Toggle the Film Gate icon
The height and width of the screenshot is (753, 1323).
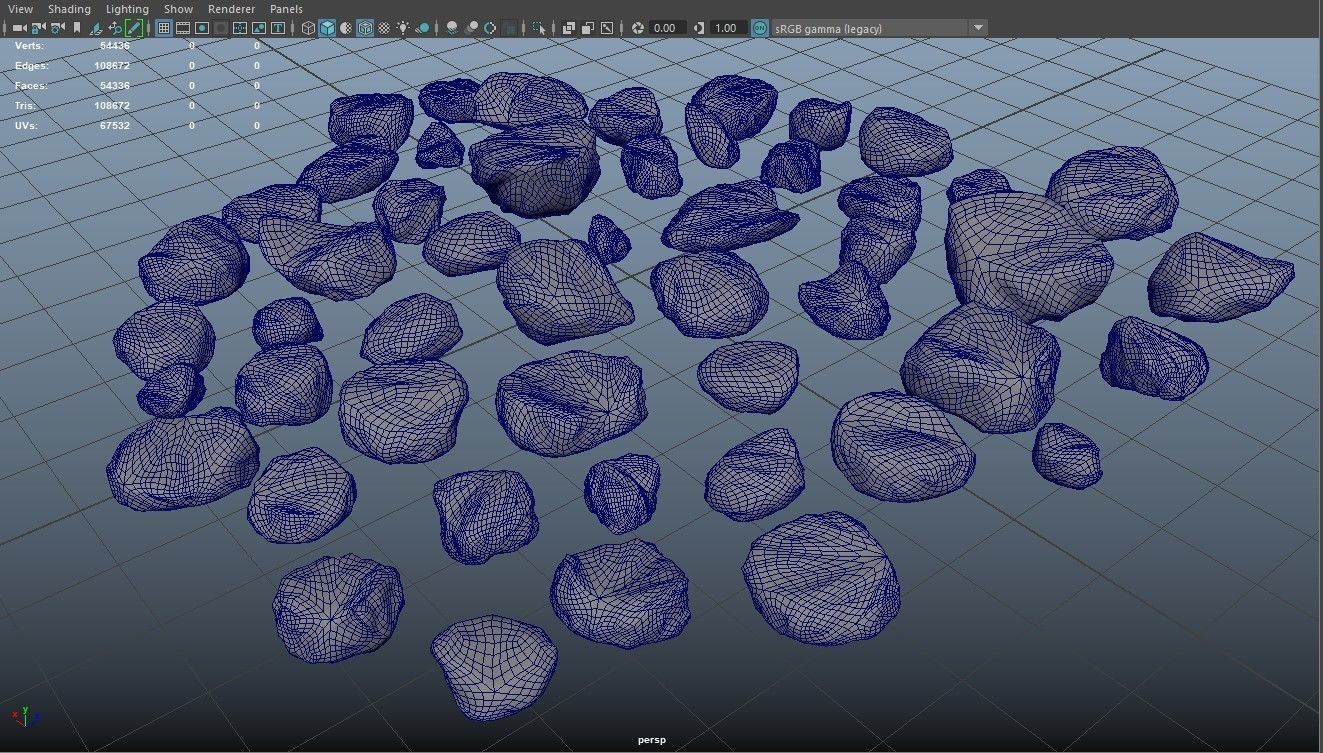point(182,28)
